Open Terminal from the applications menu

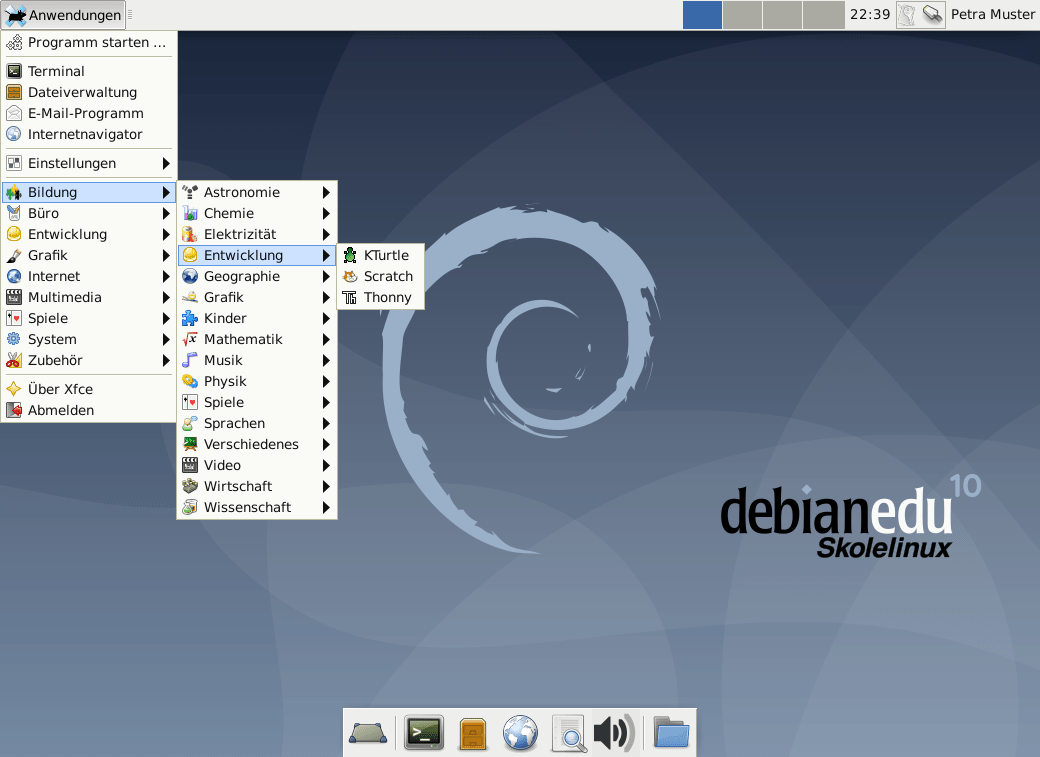[88, 71]
